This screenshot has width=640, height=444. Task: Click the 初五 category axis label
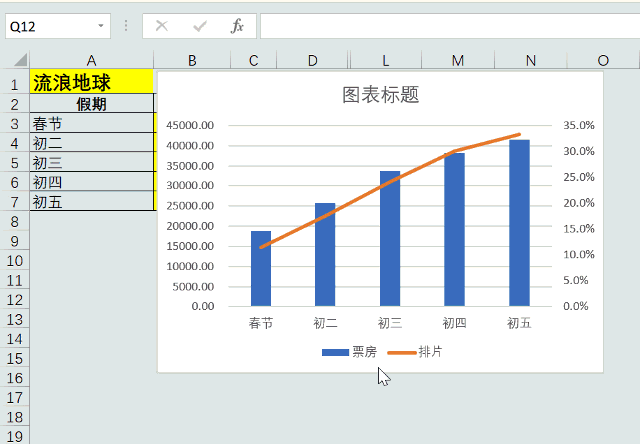tap(519, 323)
